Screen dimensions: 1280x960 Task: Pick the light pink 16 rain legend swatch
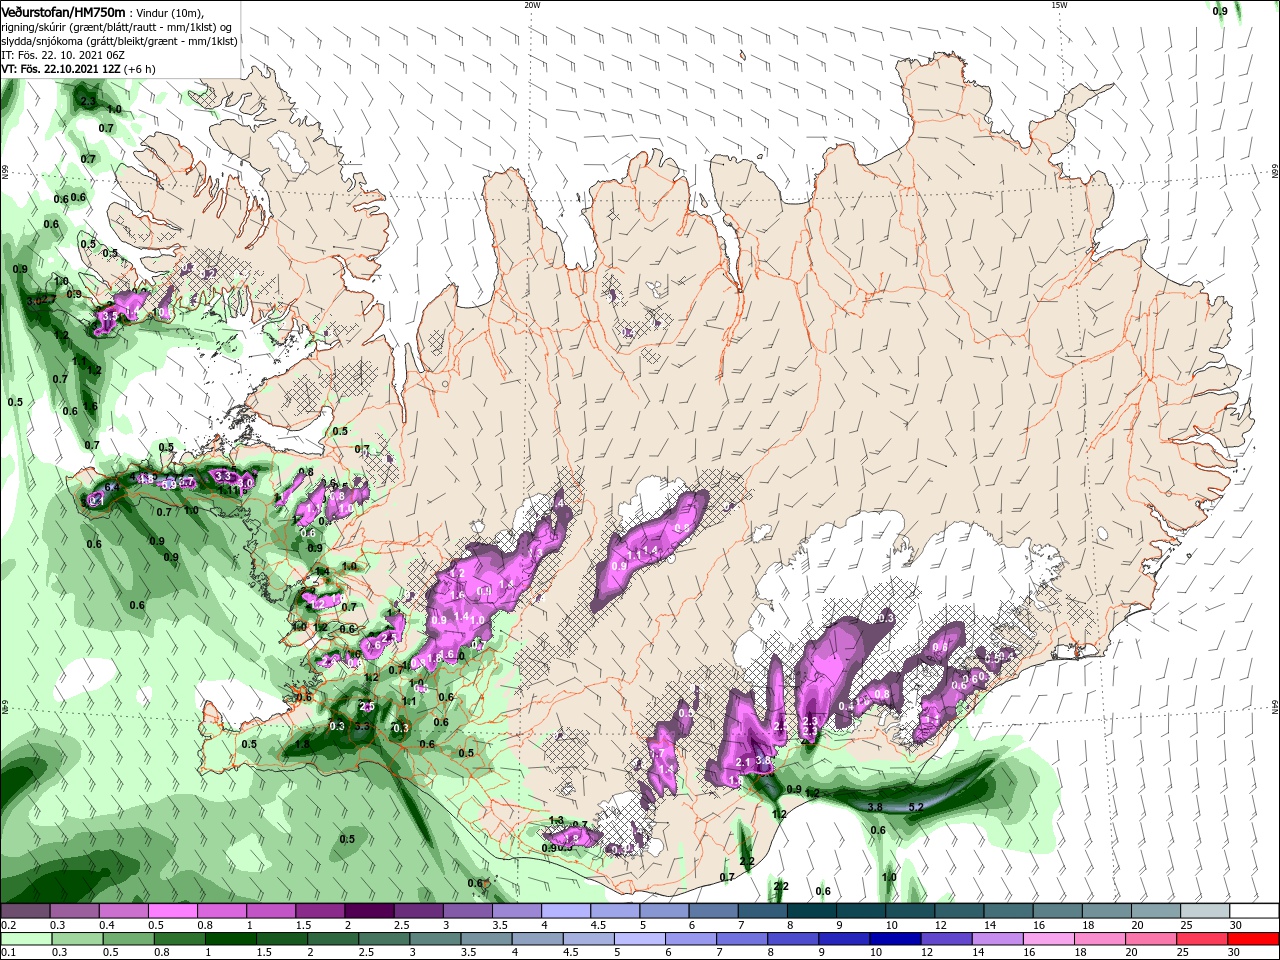(1048, 939)
